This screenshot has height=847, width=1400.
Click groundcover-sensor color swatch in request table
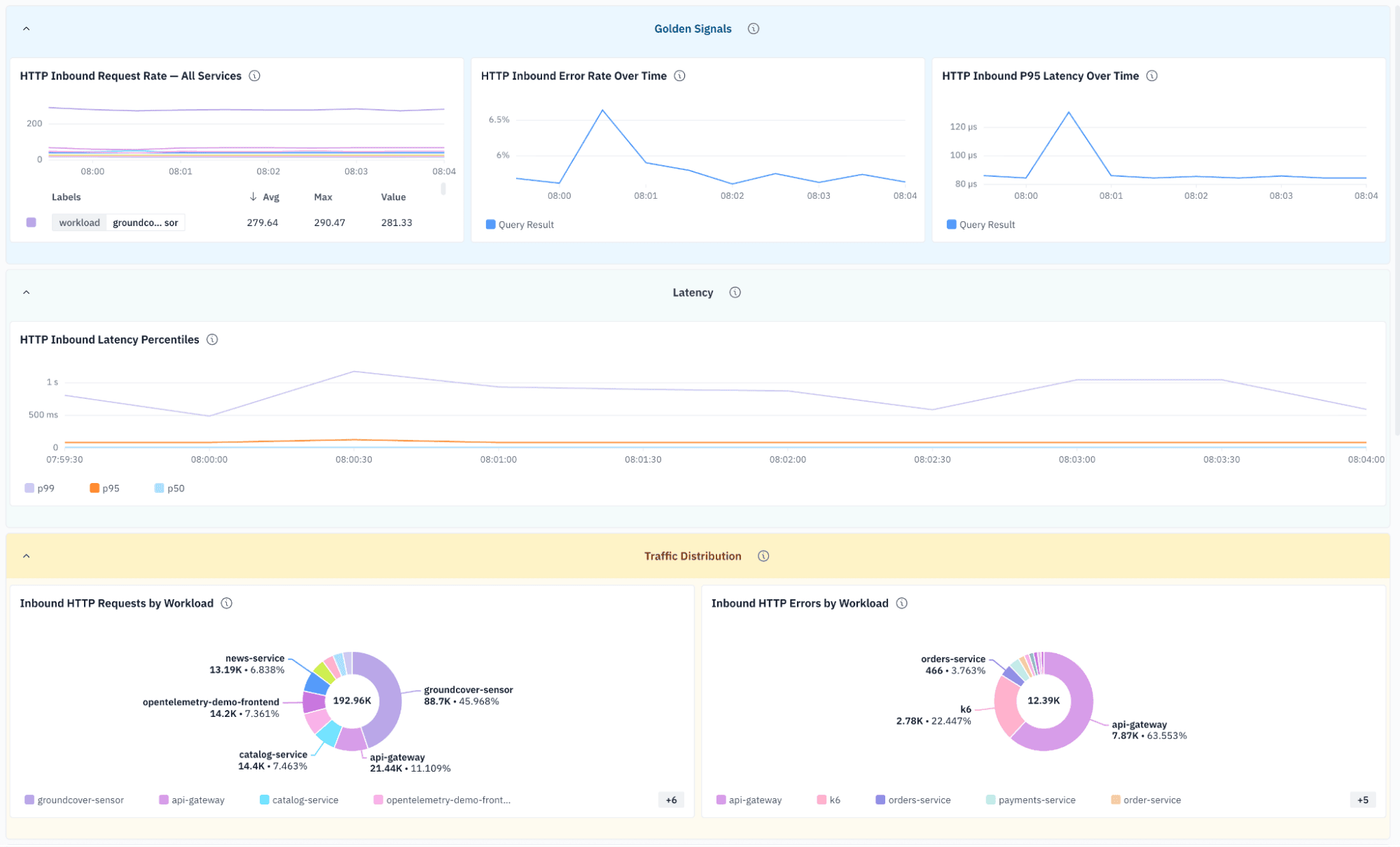tap(32, 223)
